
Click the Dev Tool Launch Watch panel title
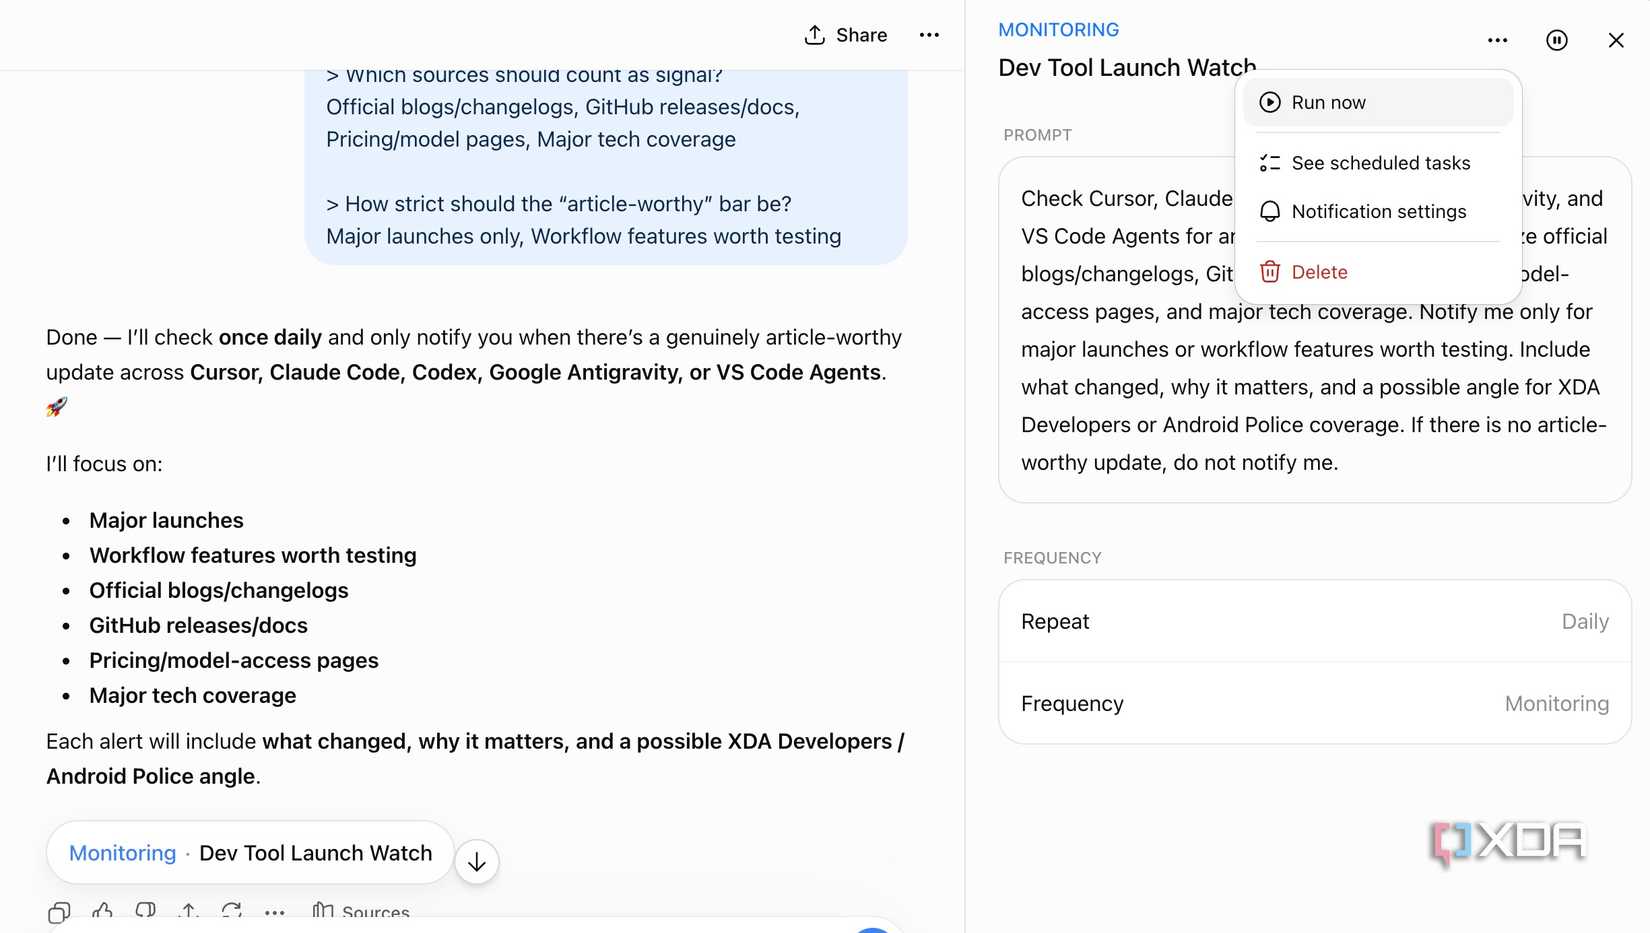(x=1127, y=67)
